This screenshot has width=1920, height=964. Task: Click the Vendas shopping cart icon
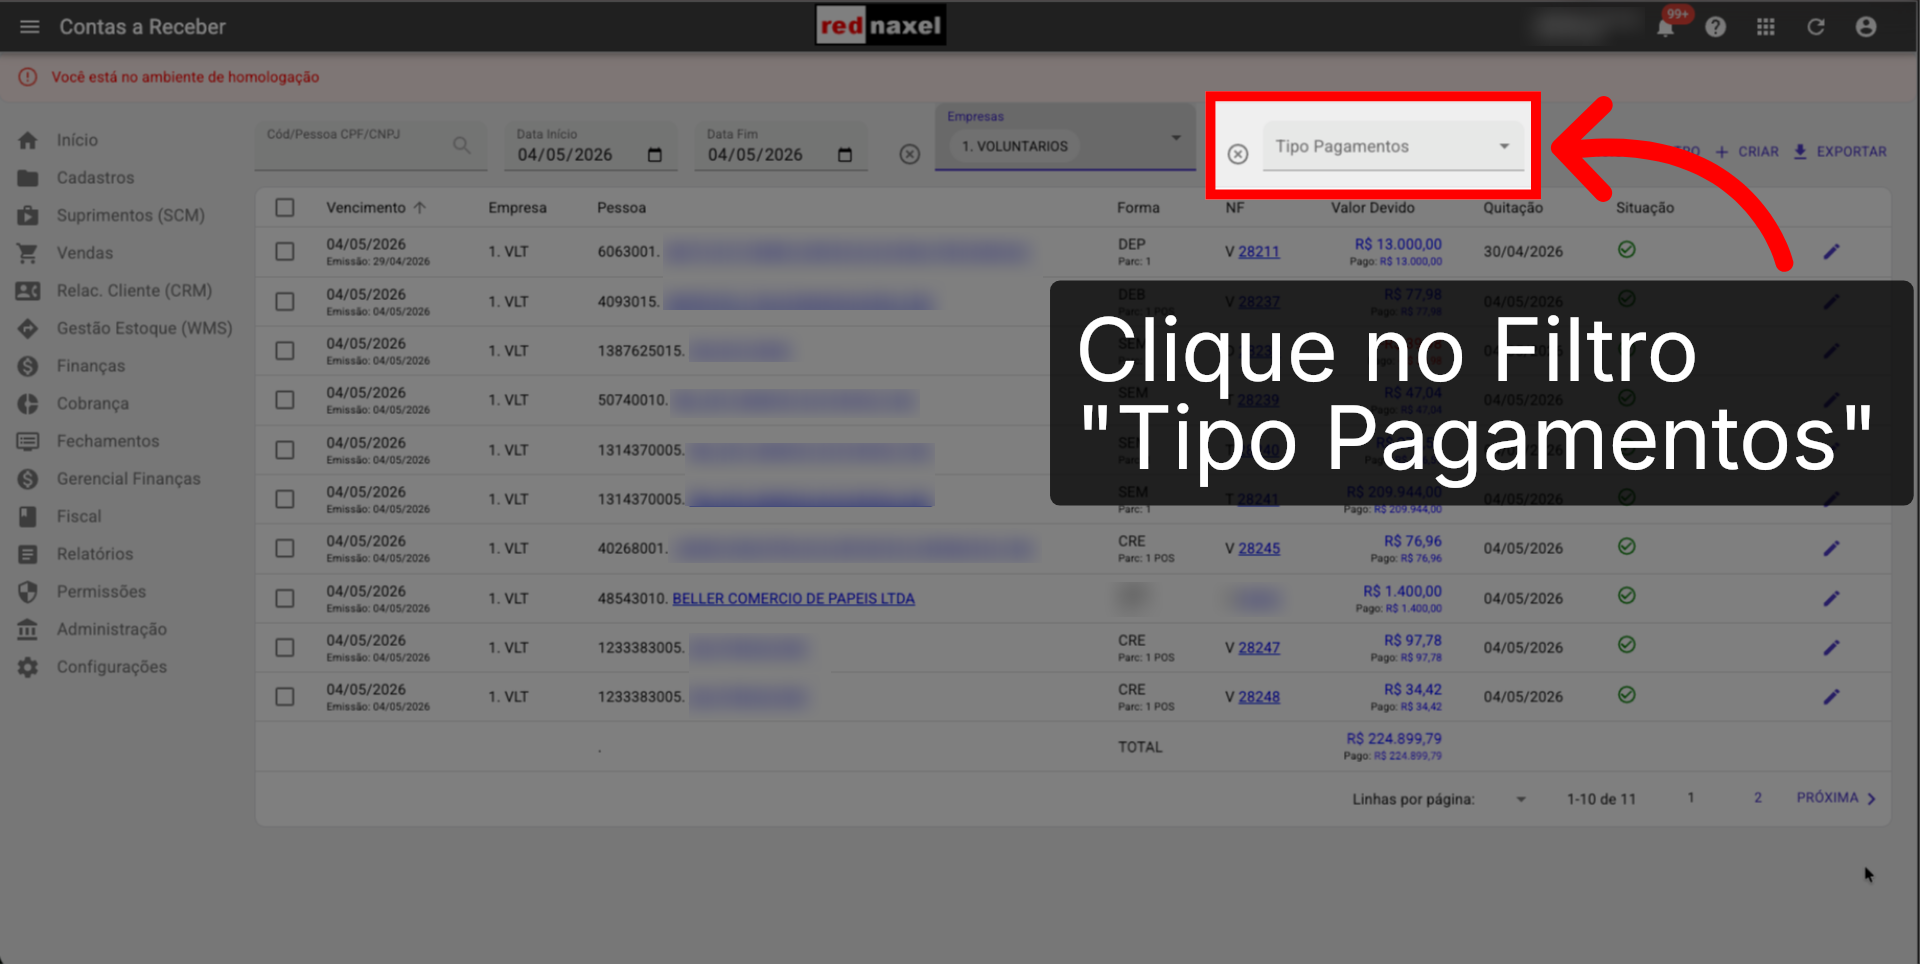tap(28, 253)
